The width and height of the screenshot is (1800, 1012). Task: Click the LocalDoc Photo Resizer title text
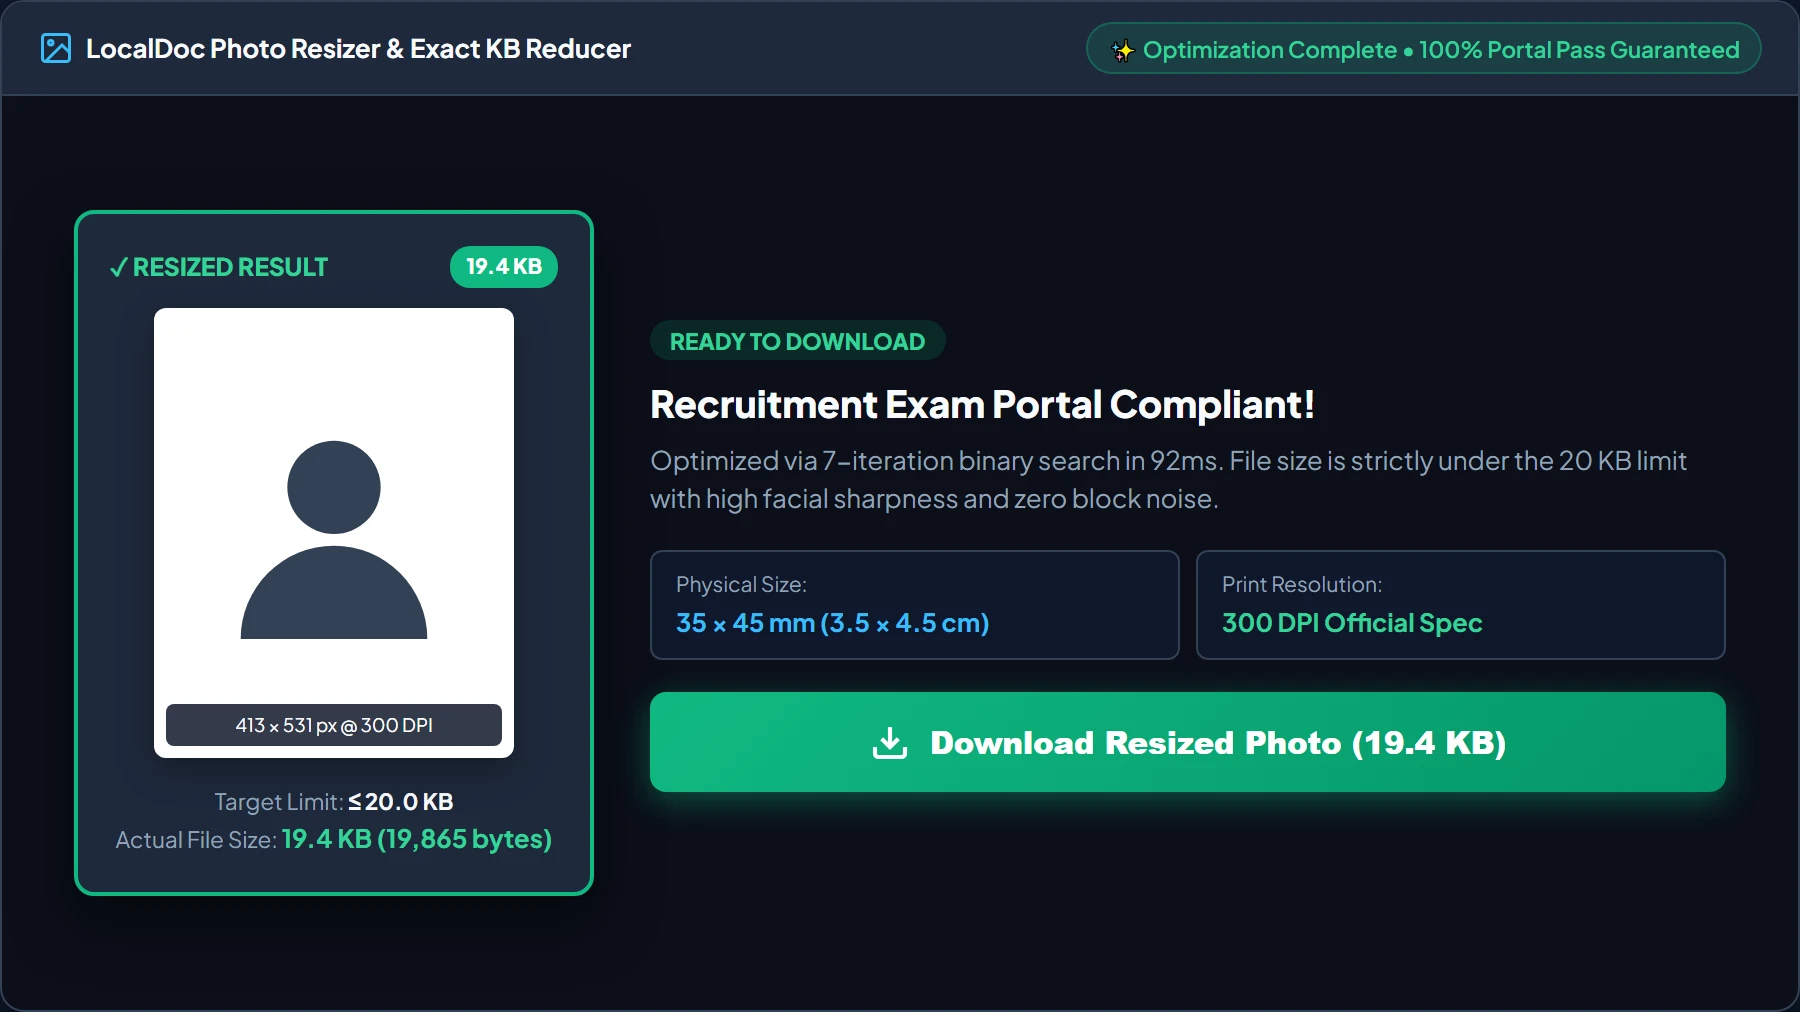(358, 49)
